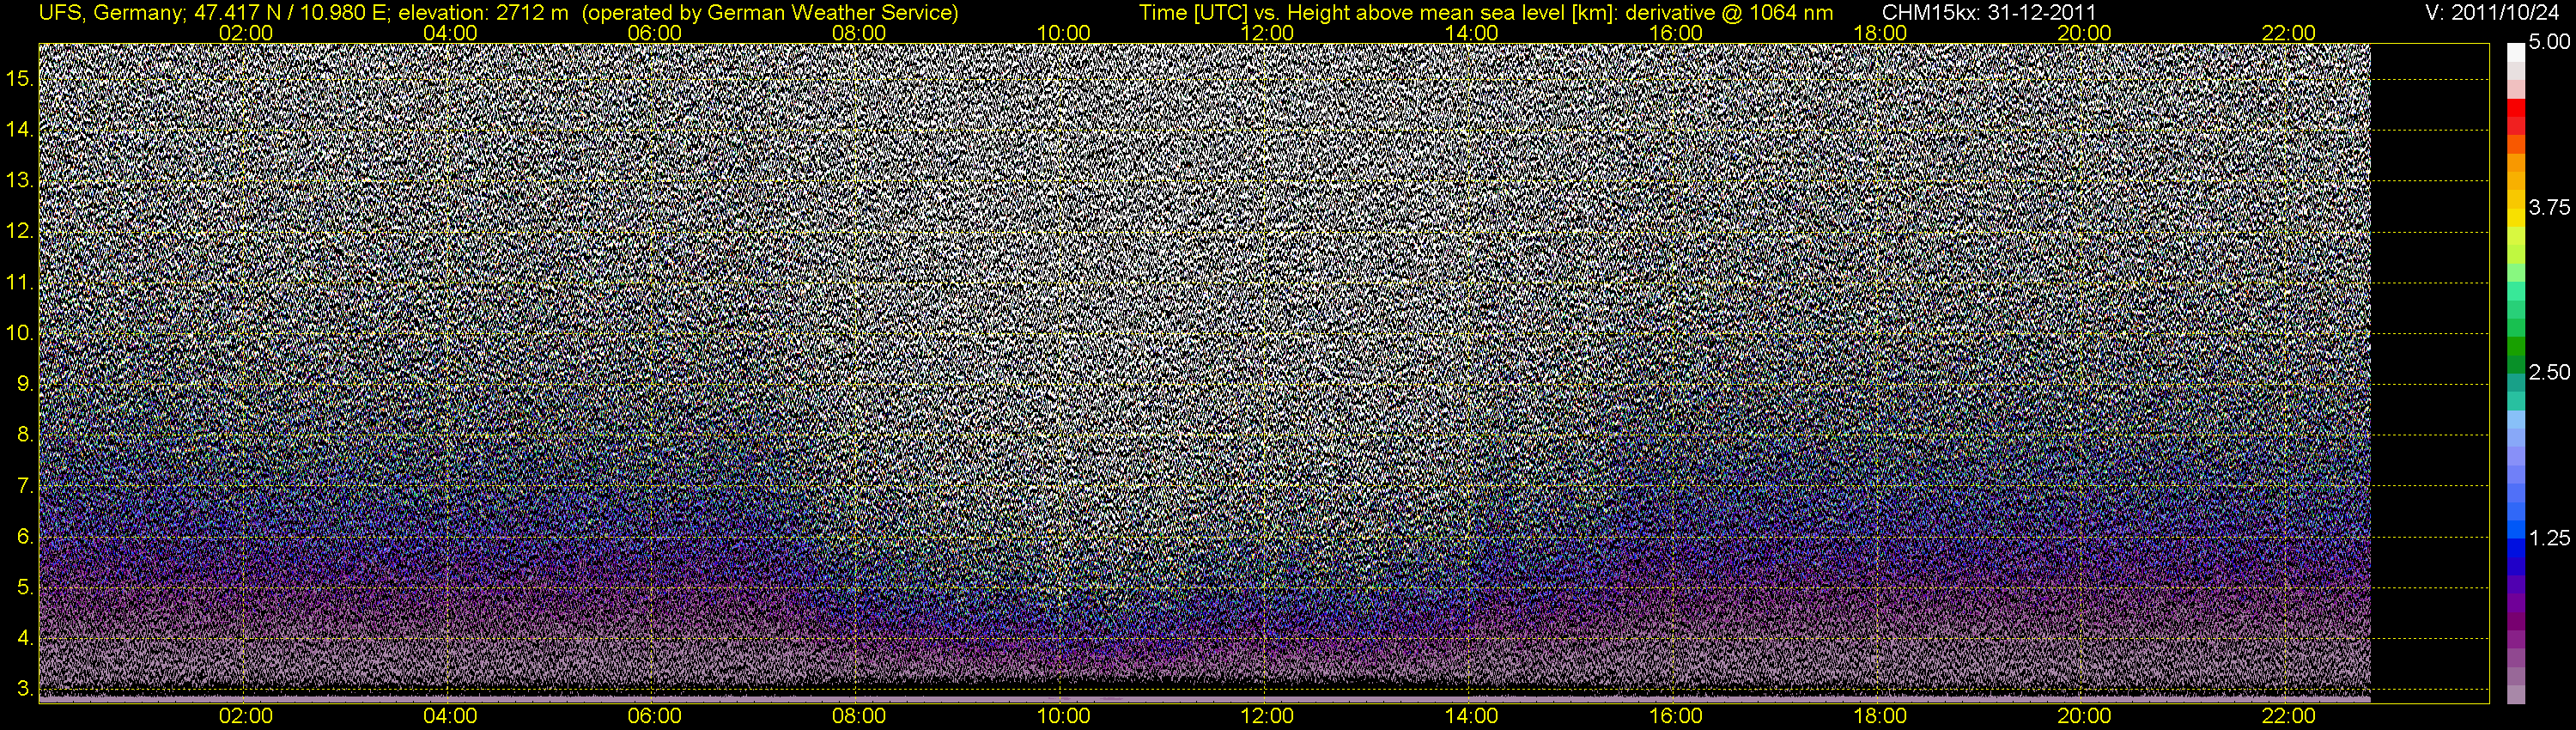Click the station title 'UFS, Germany' text
This screenshot has width=2576, height=730.
tap(110, 13)
